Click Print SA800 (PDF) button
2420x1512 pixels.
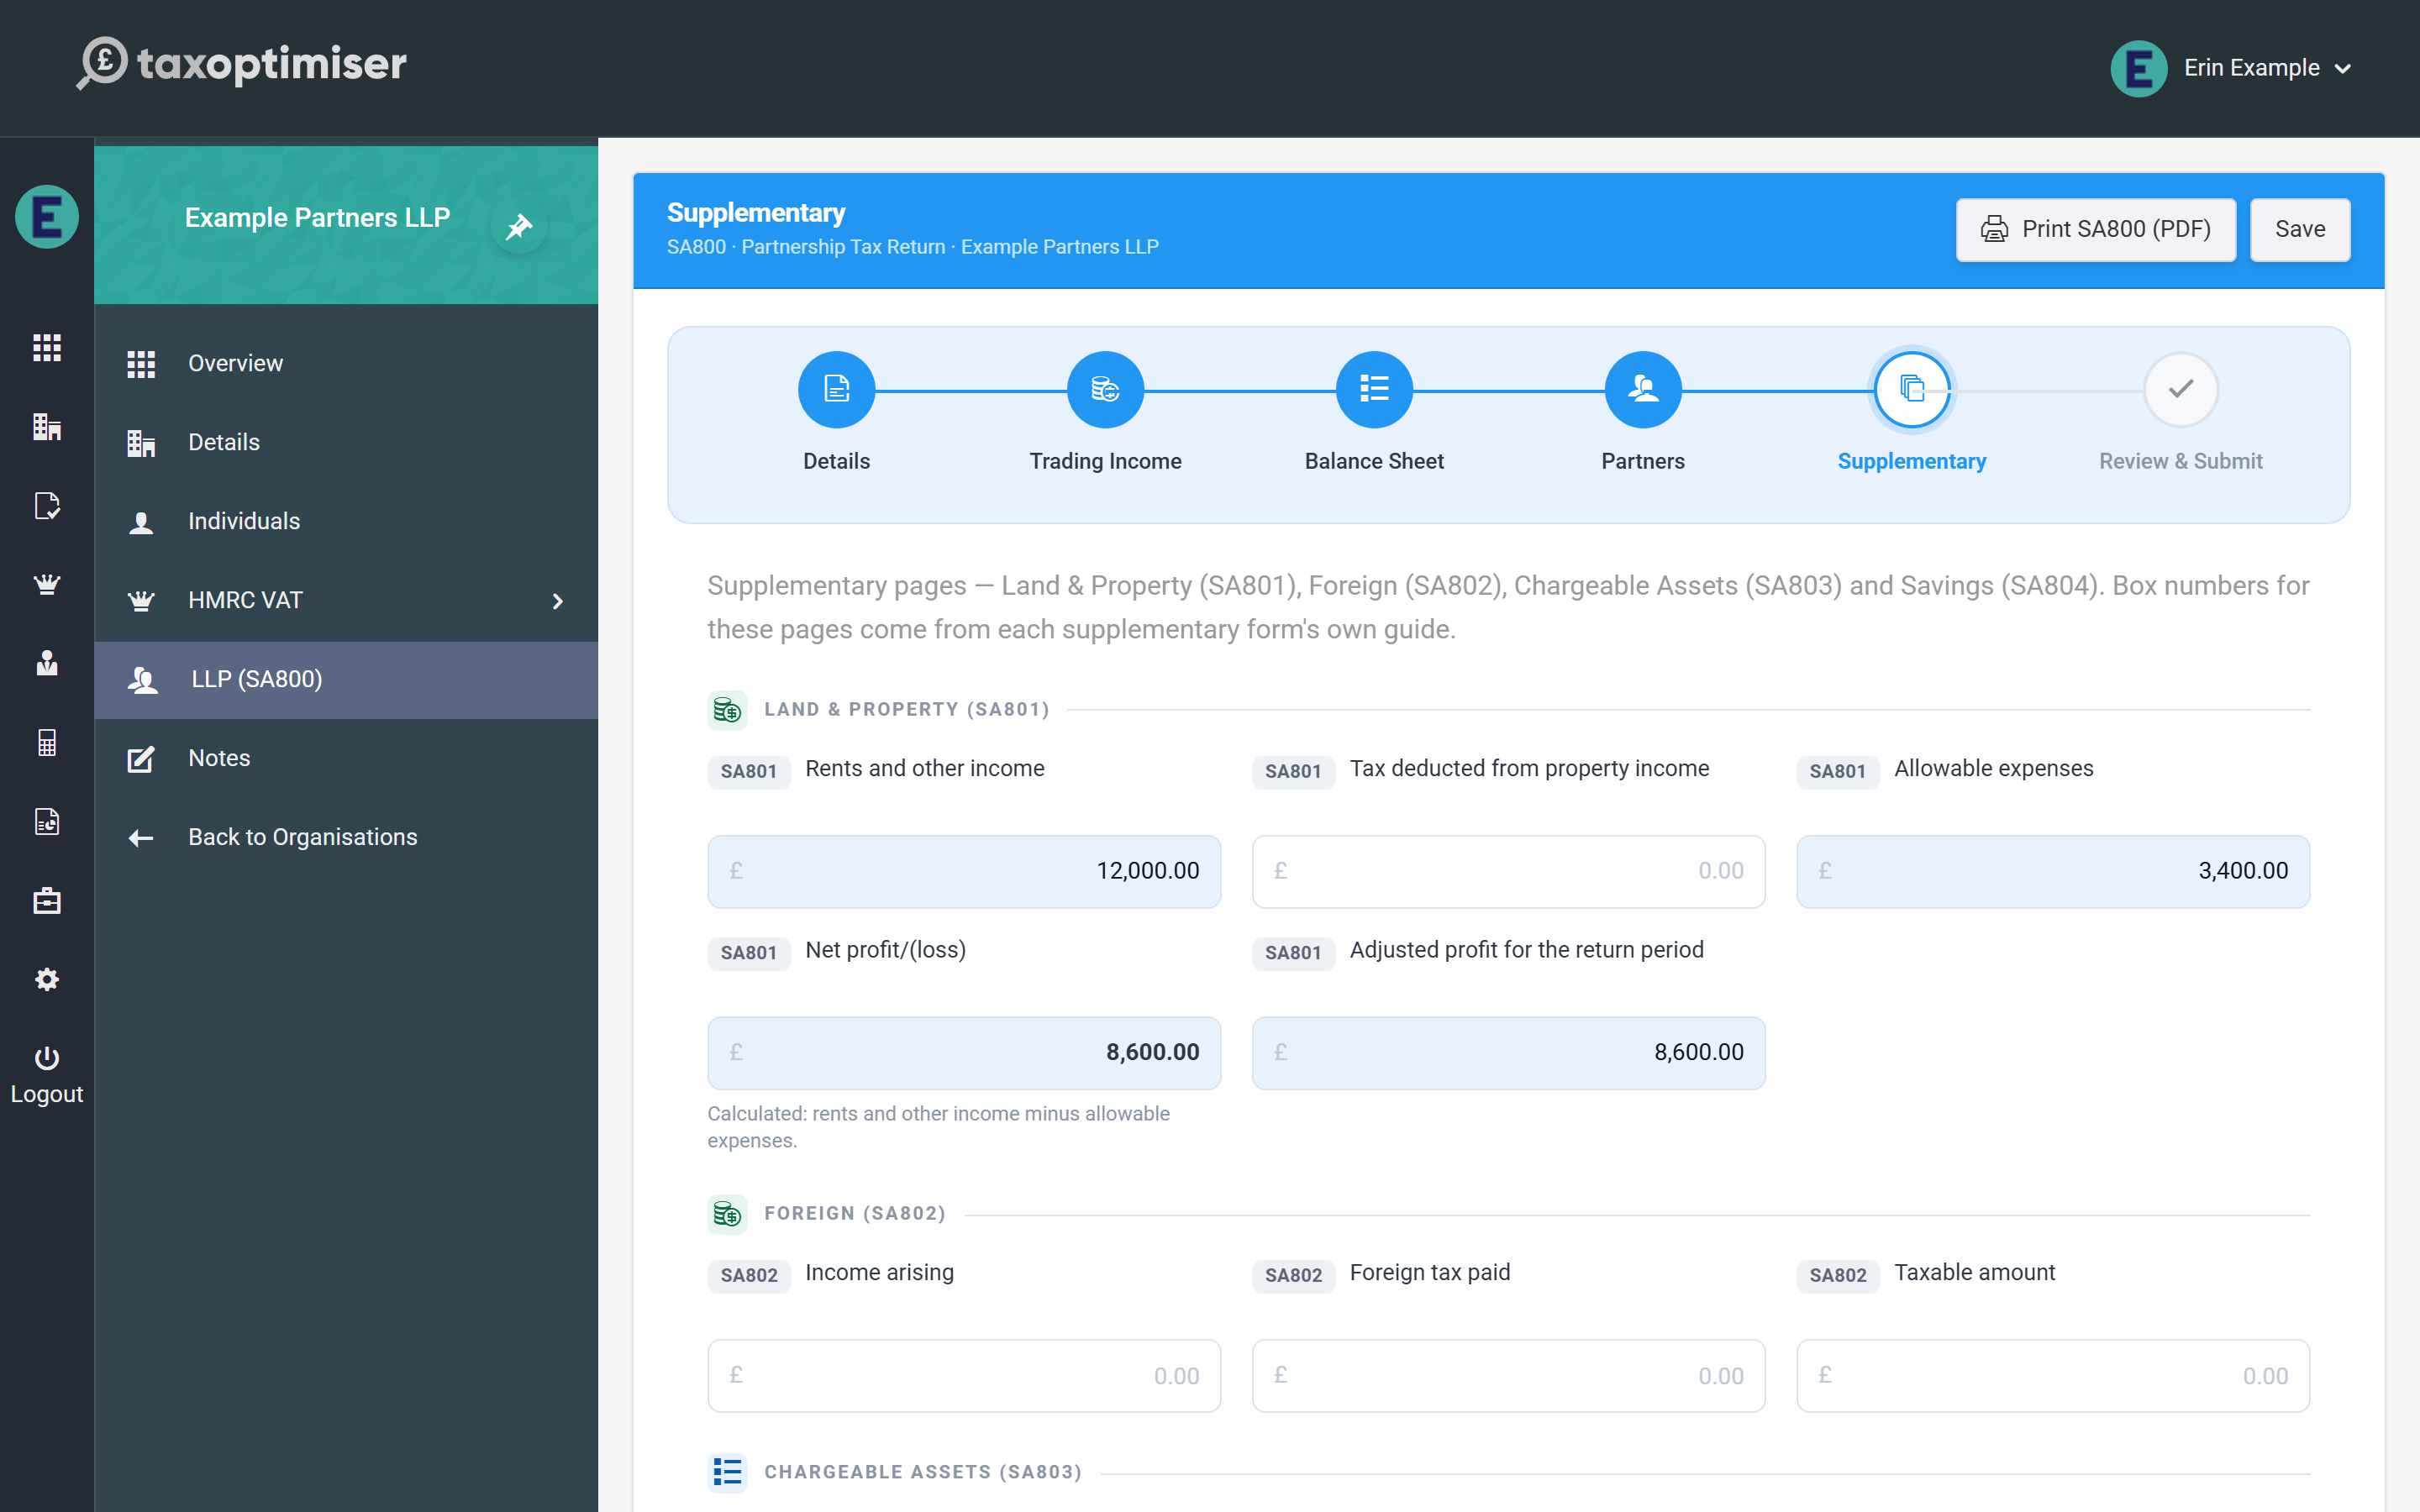pos(2096,229)
